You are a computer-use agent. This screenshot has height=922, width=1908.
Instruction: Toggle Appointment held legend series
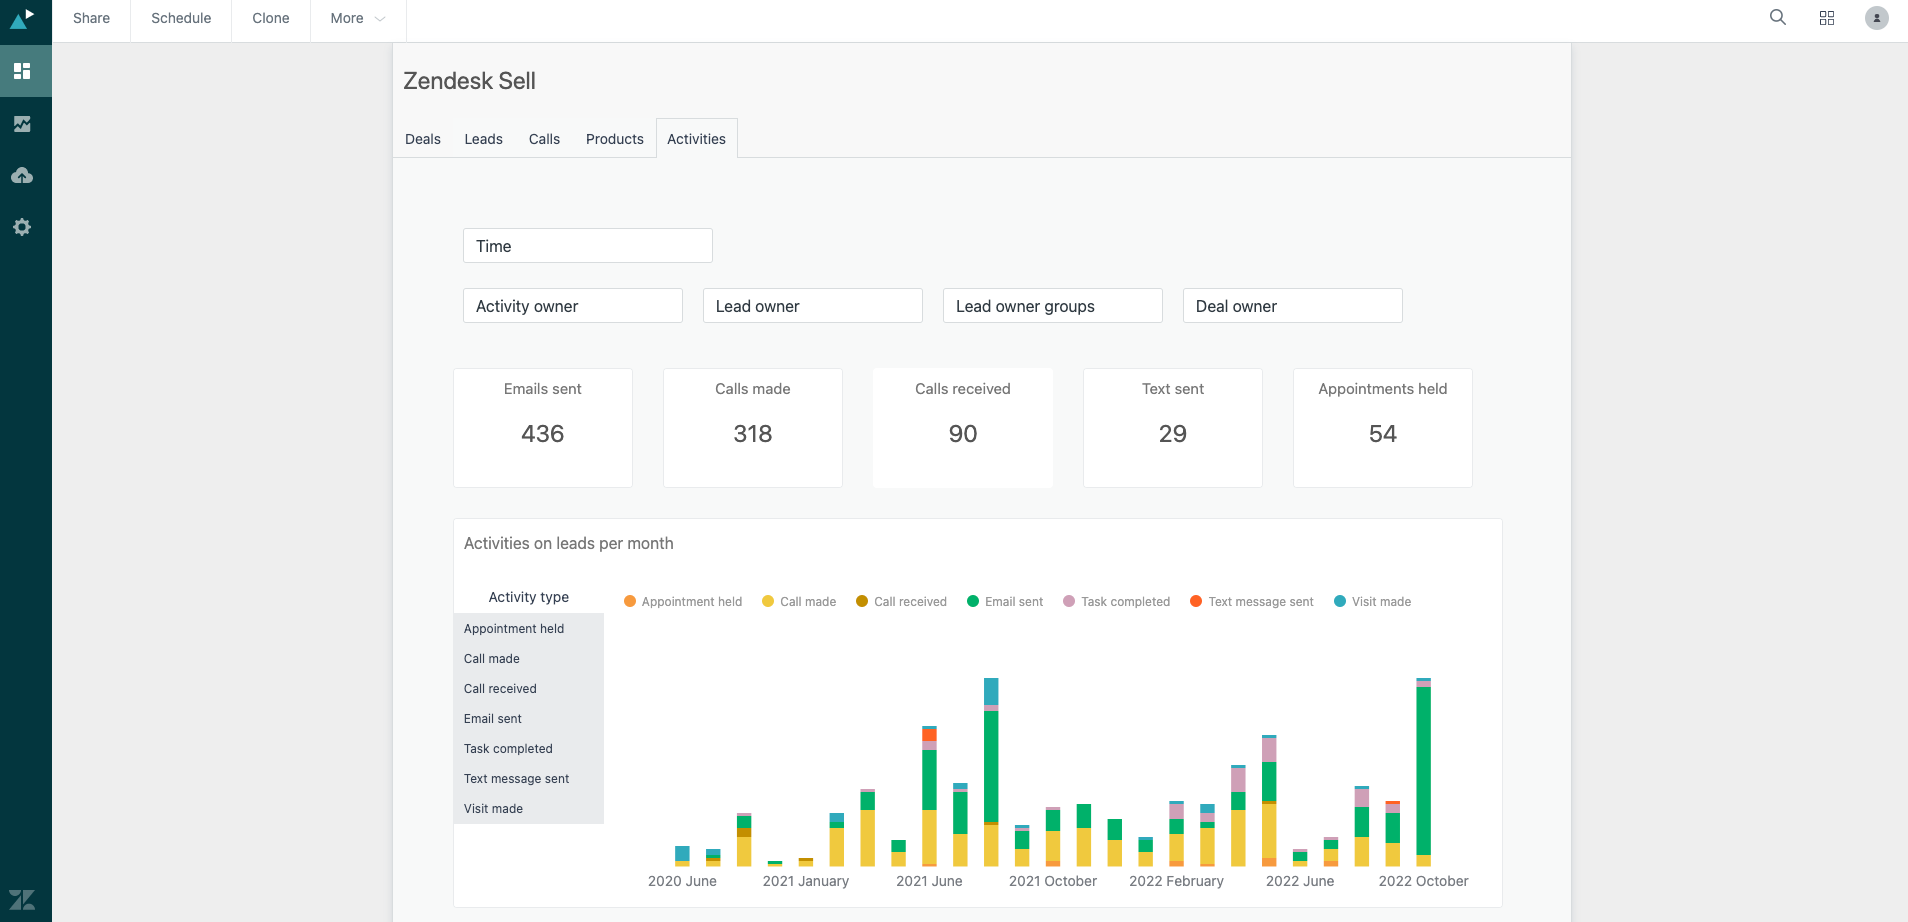(x=682, y=602)
